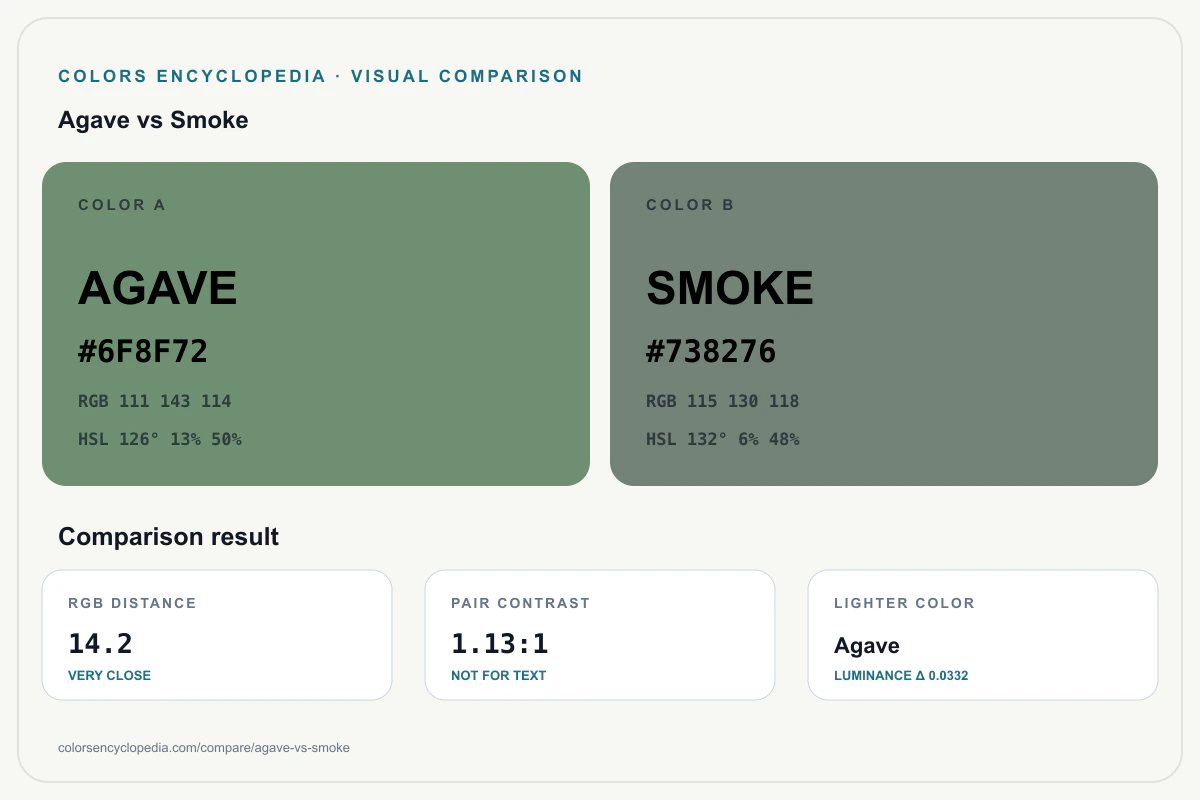Image resolution: width=1200 pixels, height=800 pixels.
Task: Select the AGAVE color name heading
Action: [158, 288]
